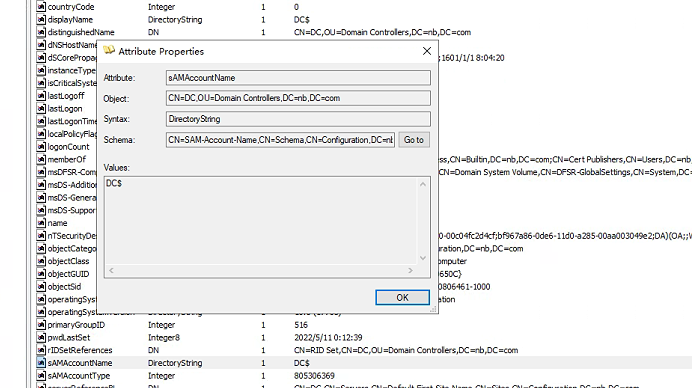Click the Values horizontal scroll left arrow

coord(111,270)
